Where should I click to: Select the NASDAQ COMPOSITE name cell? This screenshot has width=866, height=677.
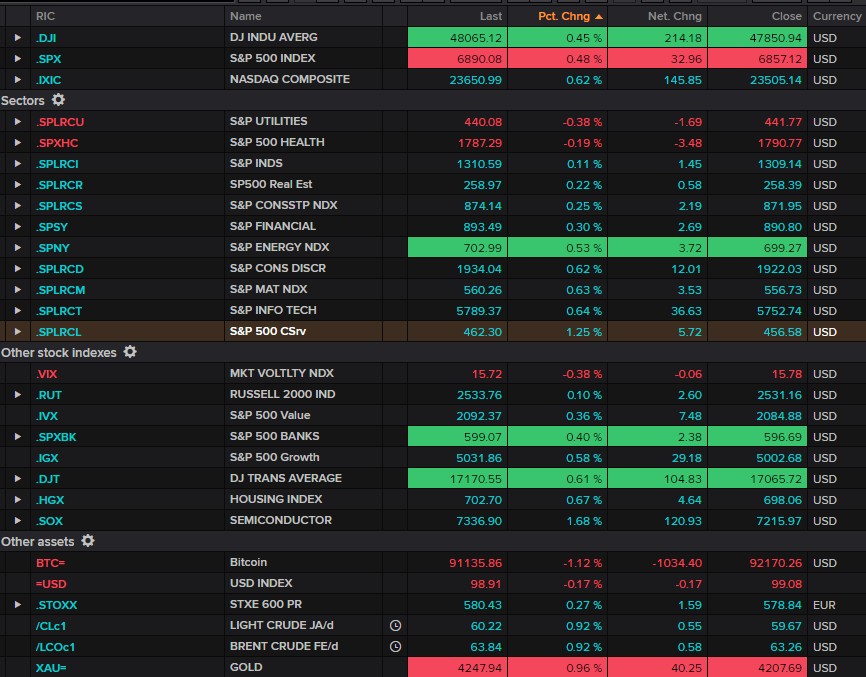coord(290,79)
